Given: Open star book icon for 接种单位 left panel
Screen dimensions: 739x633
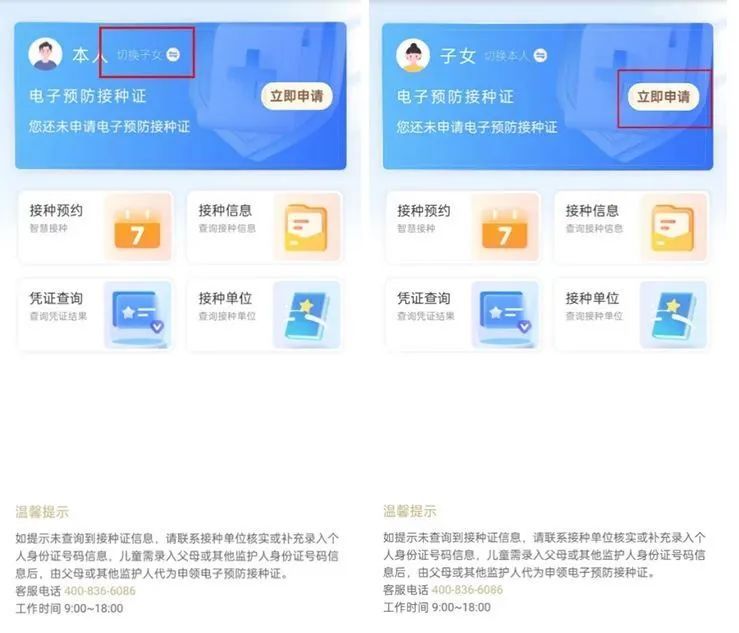Looking at the screenshot, I should [x=306, y=315].
